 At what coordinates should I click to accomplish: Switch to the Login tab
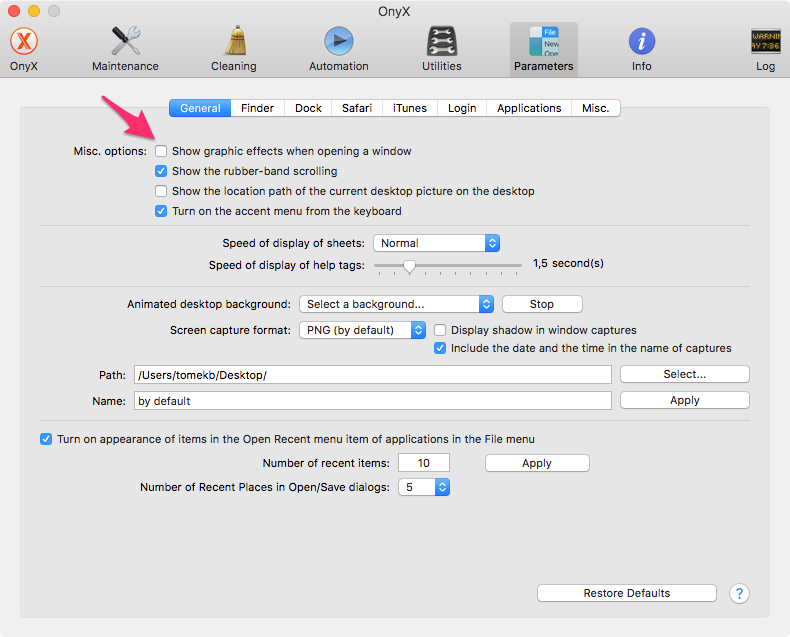click(x=462, y=108)
